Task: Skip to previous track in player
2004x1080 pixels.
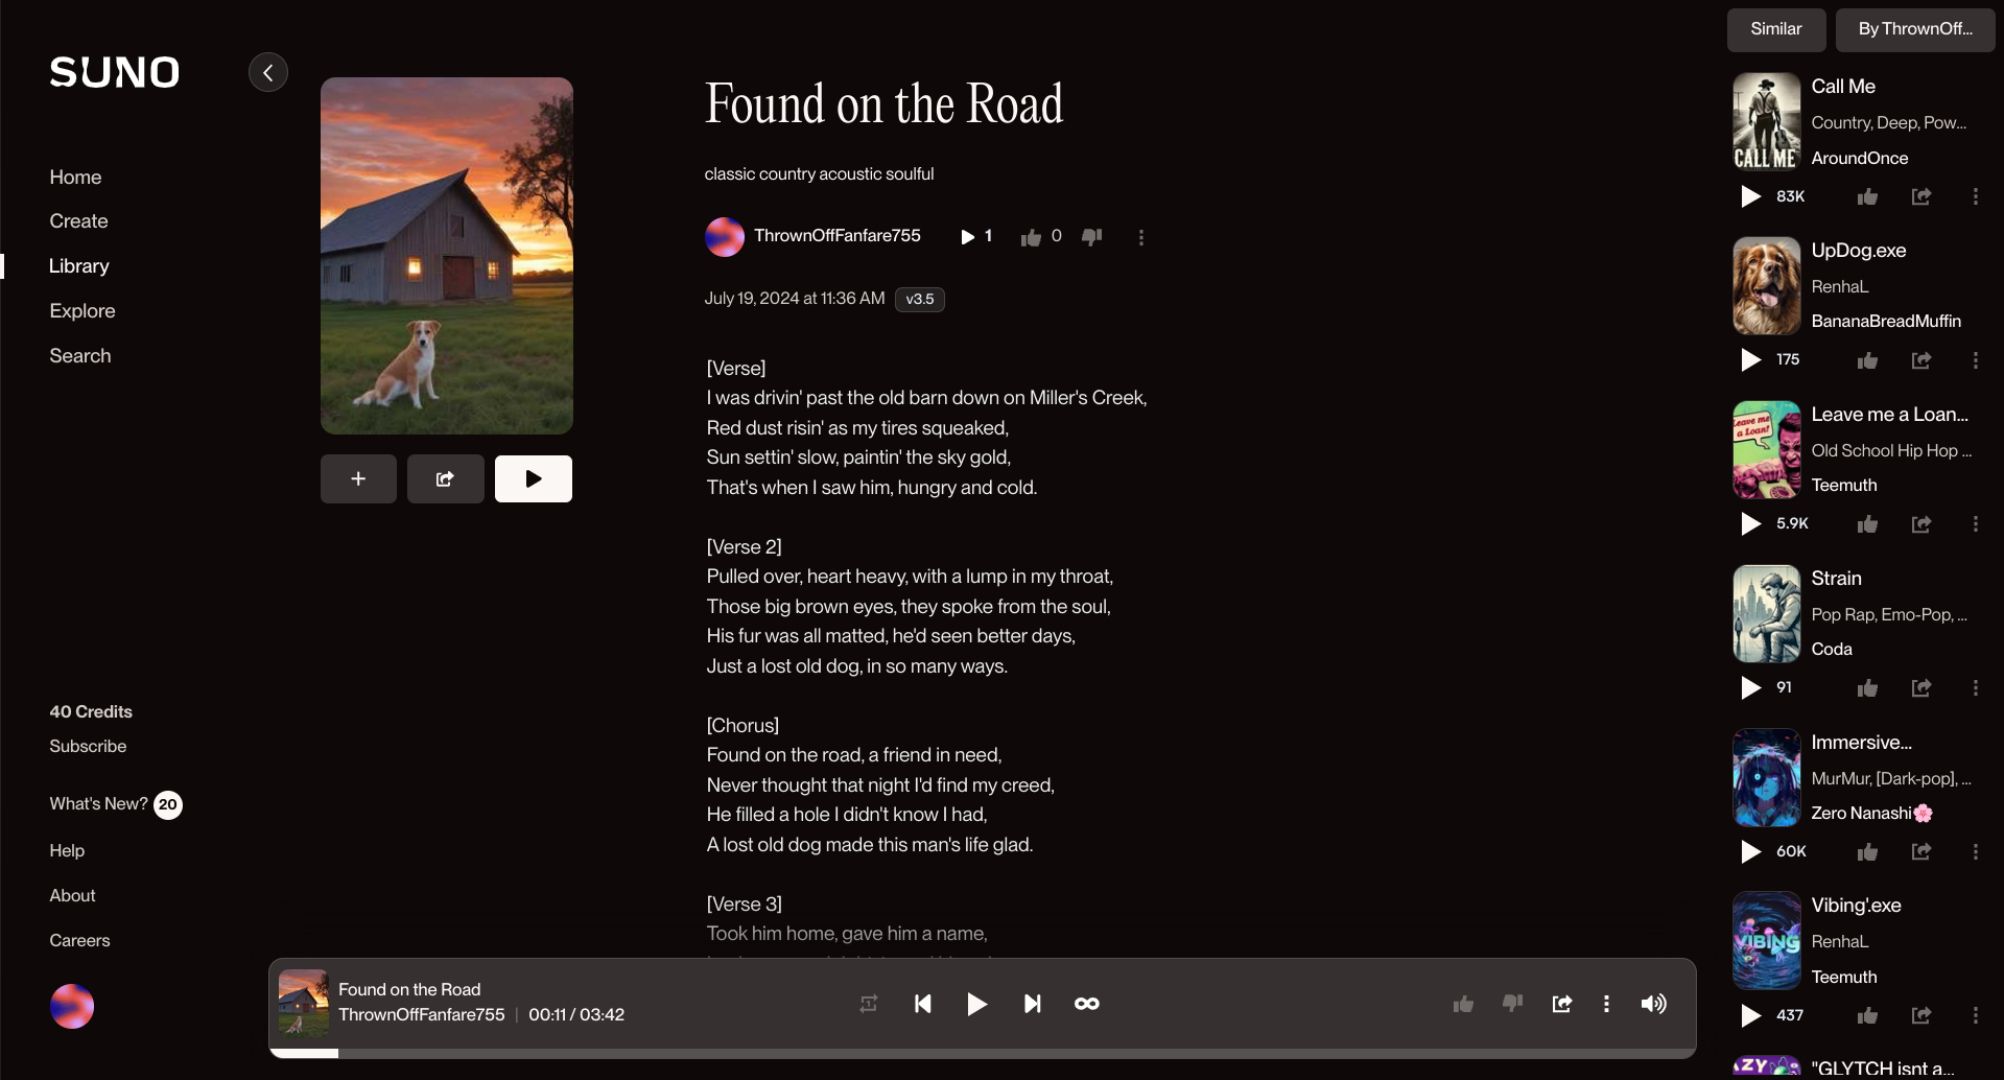Action: [x=923, y=1004]
